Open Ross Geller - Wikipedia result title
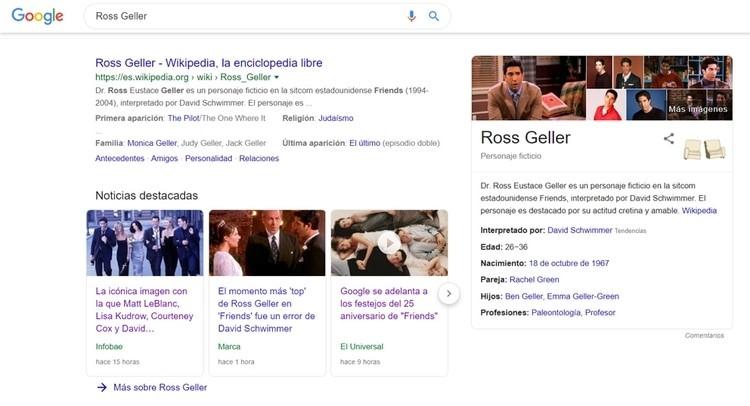Screen dimensions: 750x406 pos(209,63)
